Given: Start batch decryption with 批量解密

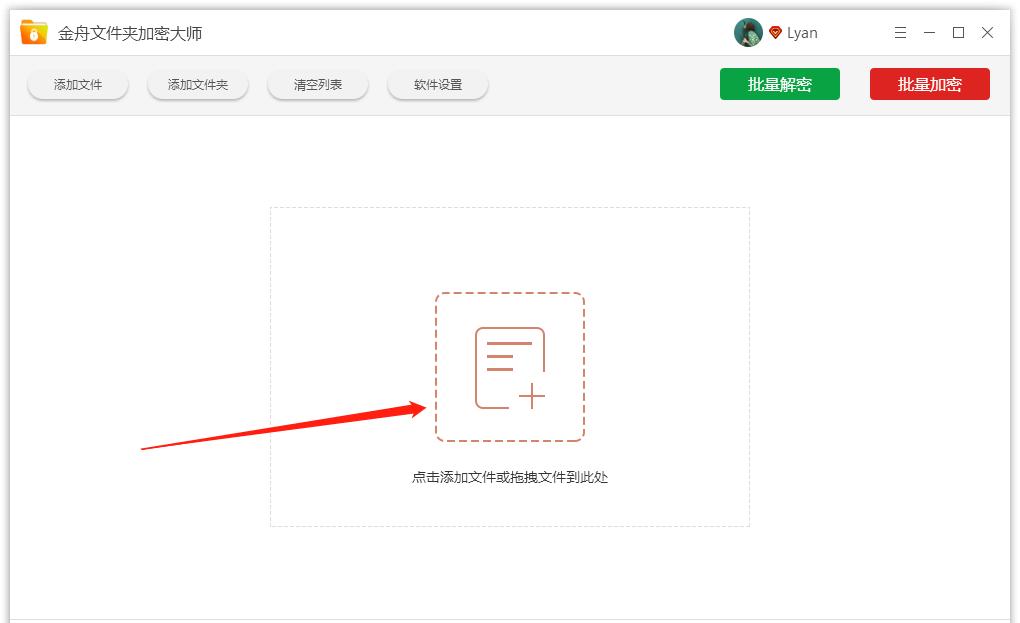Looking at the screenshot, I should tap(780, 84).
